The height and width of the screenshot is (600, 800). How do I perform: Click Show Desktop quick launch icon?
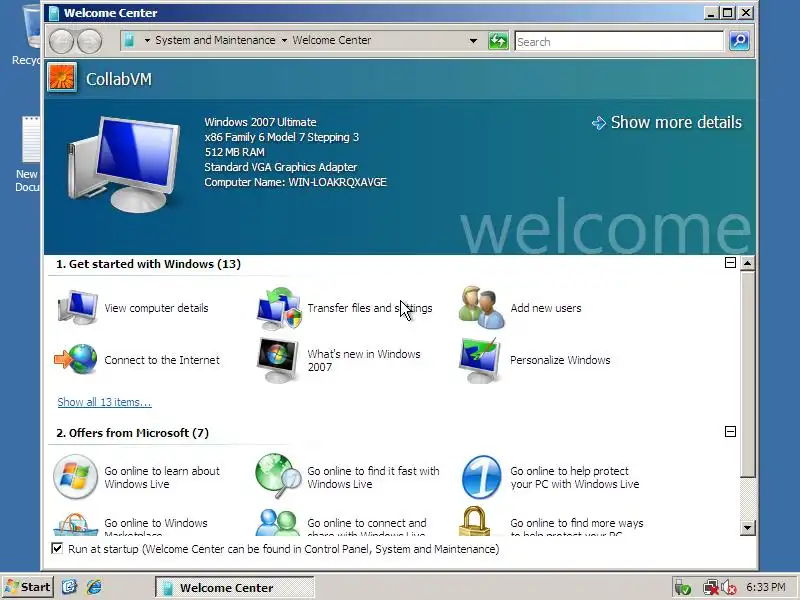tap(69, 587)
